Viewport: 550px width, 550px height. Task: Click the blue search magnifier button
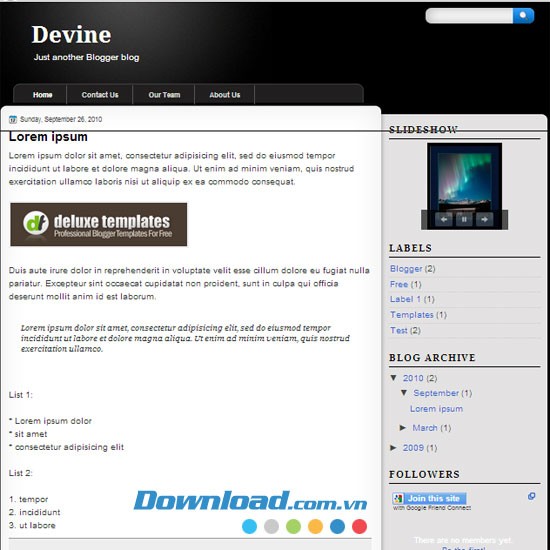(x=523, y=16)
